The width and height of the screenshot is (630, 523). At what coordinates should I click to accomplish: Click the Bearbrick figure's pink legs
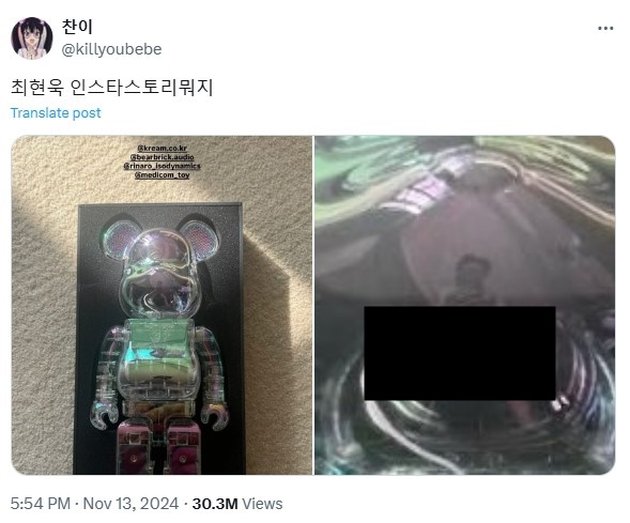pos(159,445)
